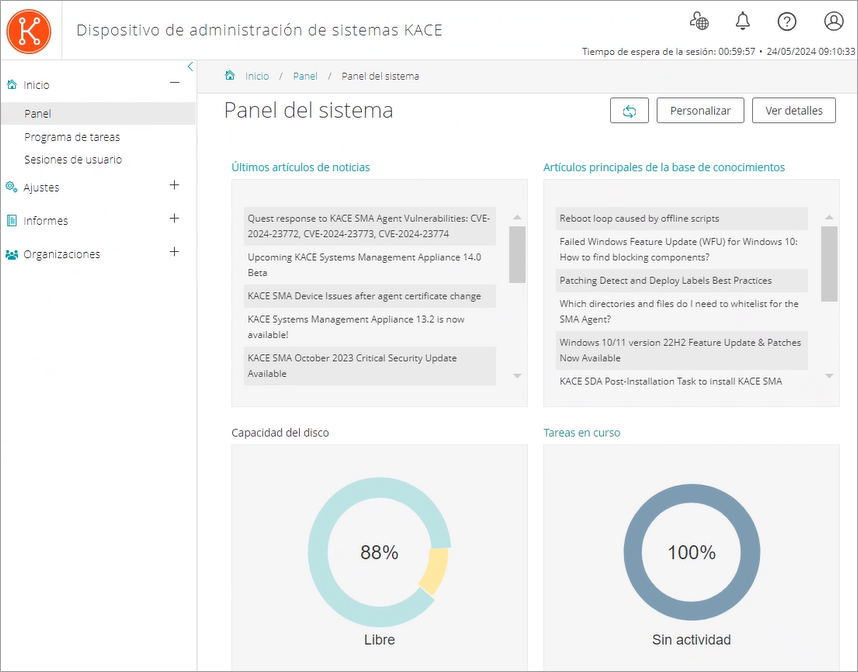Open Programa de tareas menu item
This screenshot has width=858, height=672.
72,137
